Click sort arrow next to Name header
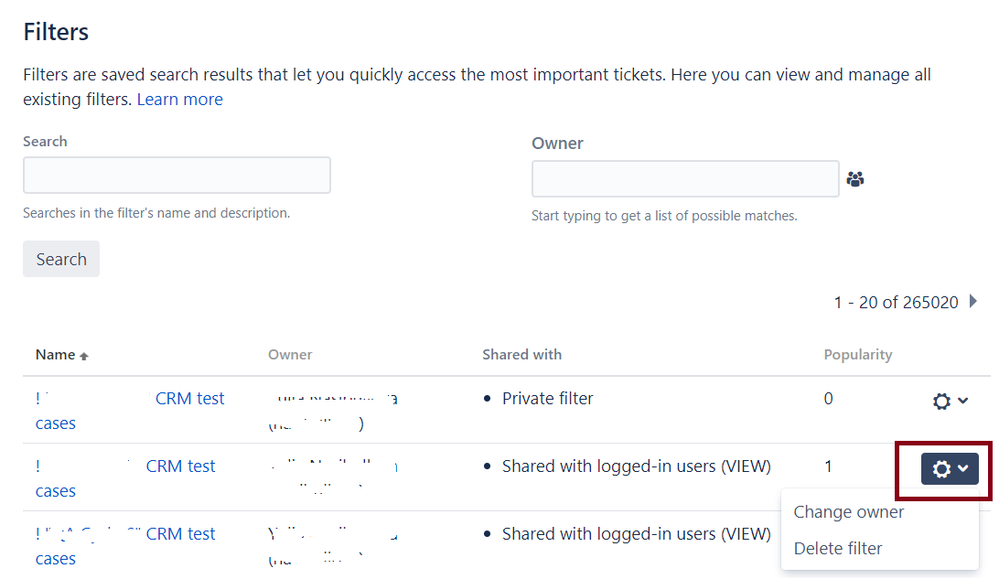This screenshot has width=999, height=578. click(x=84, y=356)
